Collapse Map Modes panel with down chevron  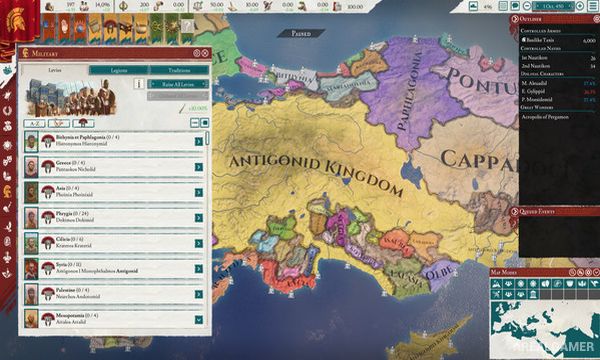(596, 272)
